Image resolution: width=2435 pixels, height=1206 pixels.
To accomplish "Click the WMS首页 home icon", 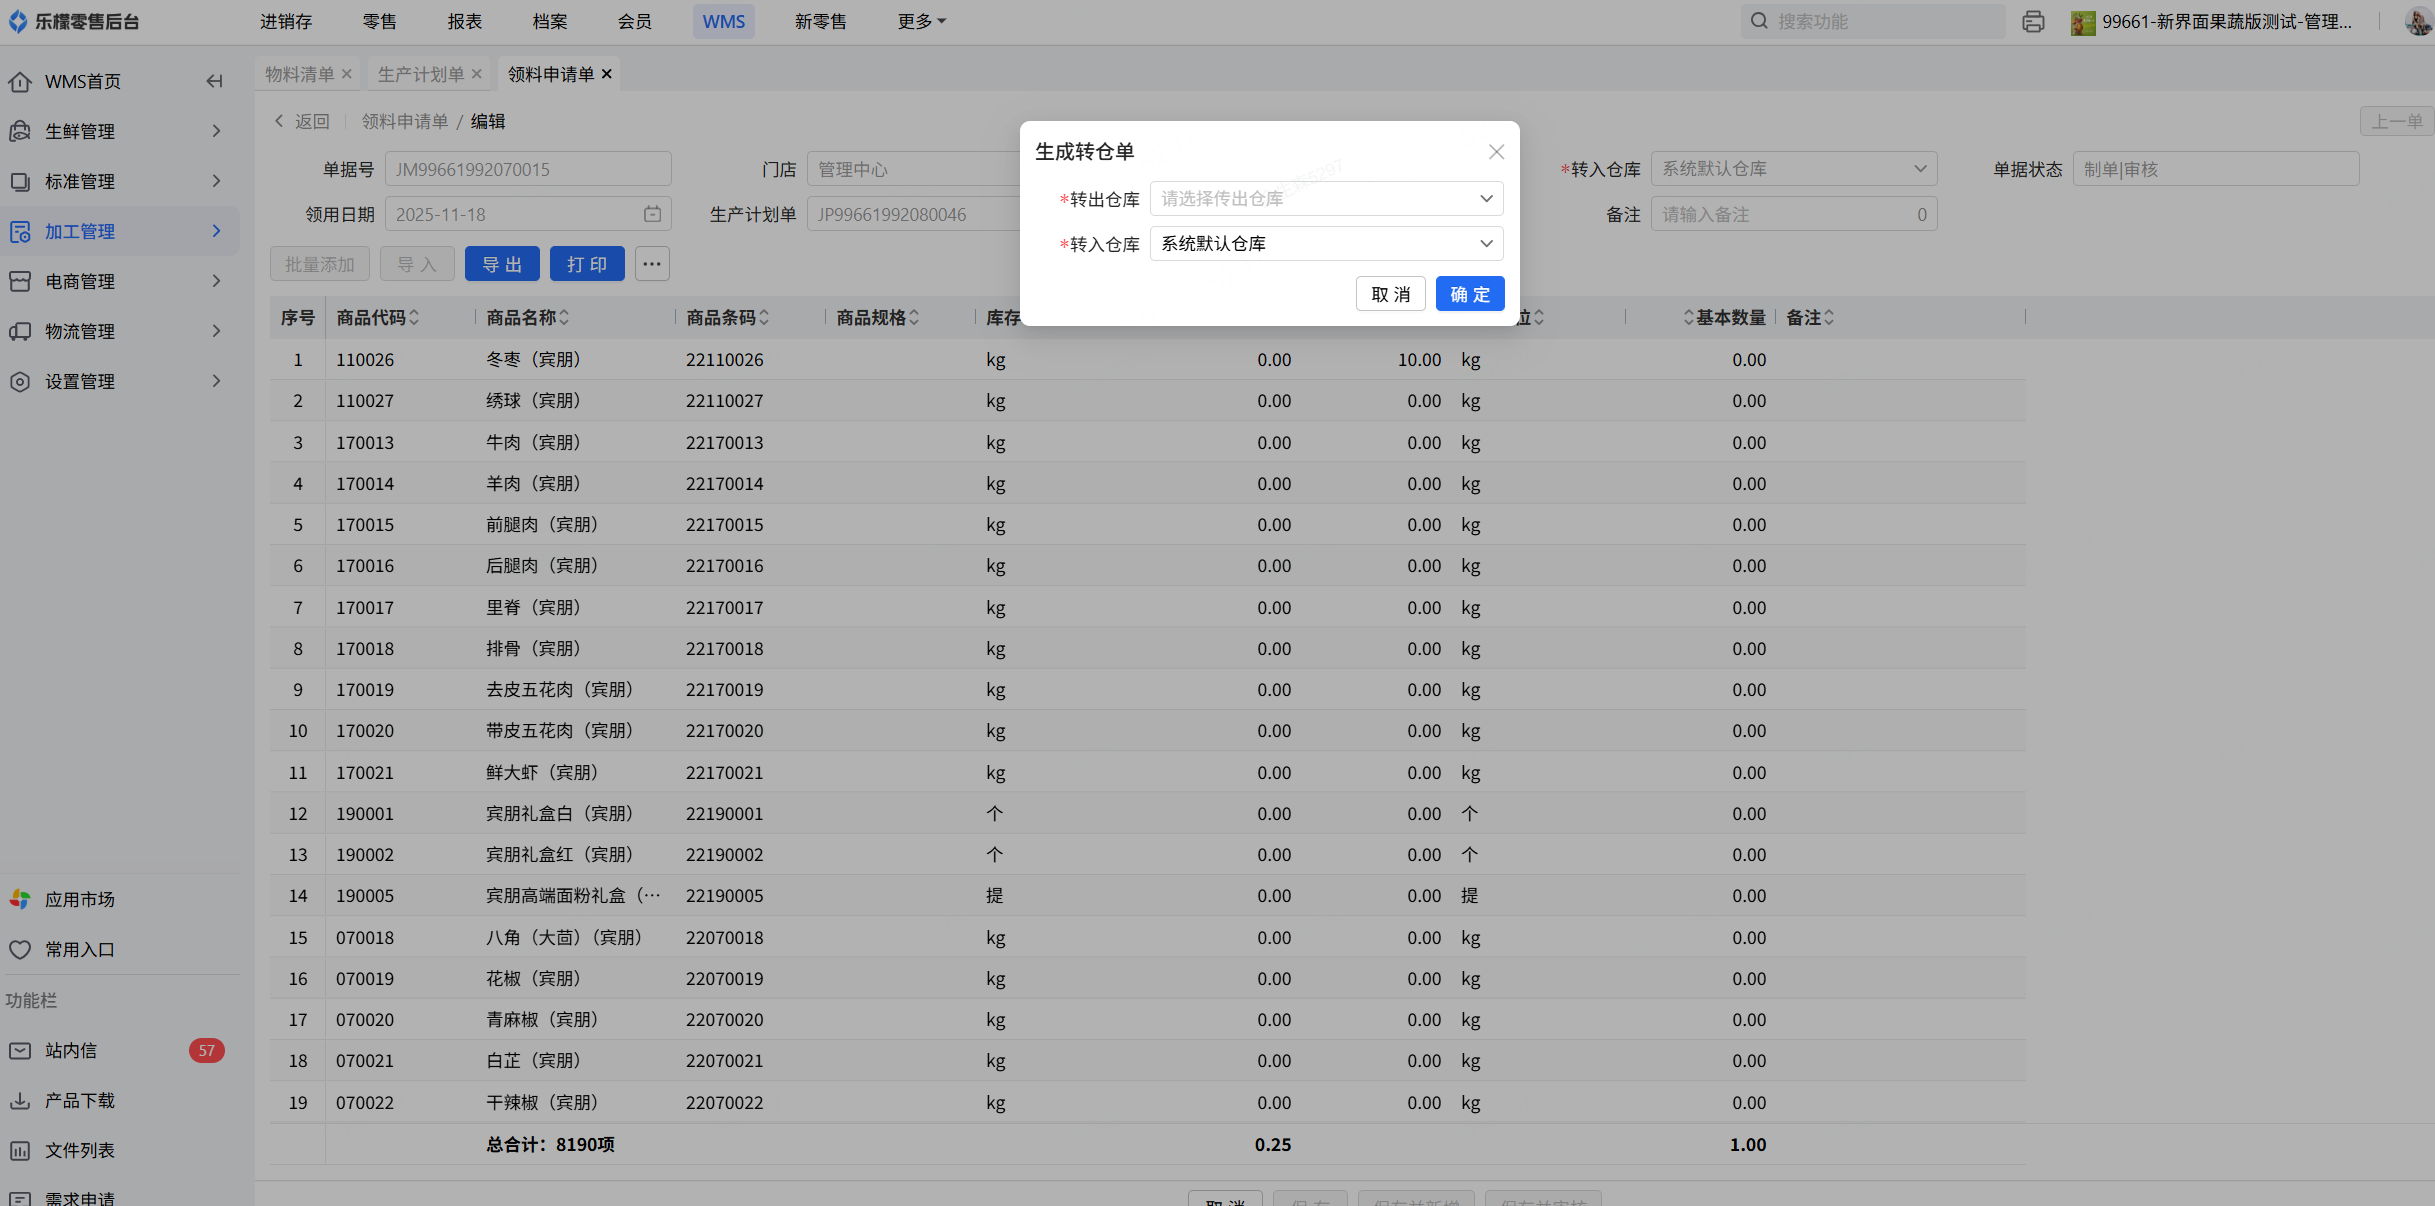I will click(x=20, y=82).
